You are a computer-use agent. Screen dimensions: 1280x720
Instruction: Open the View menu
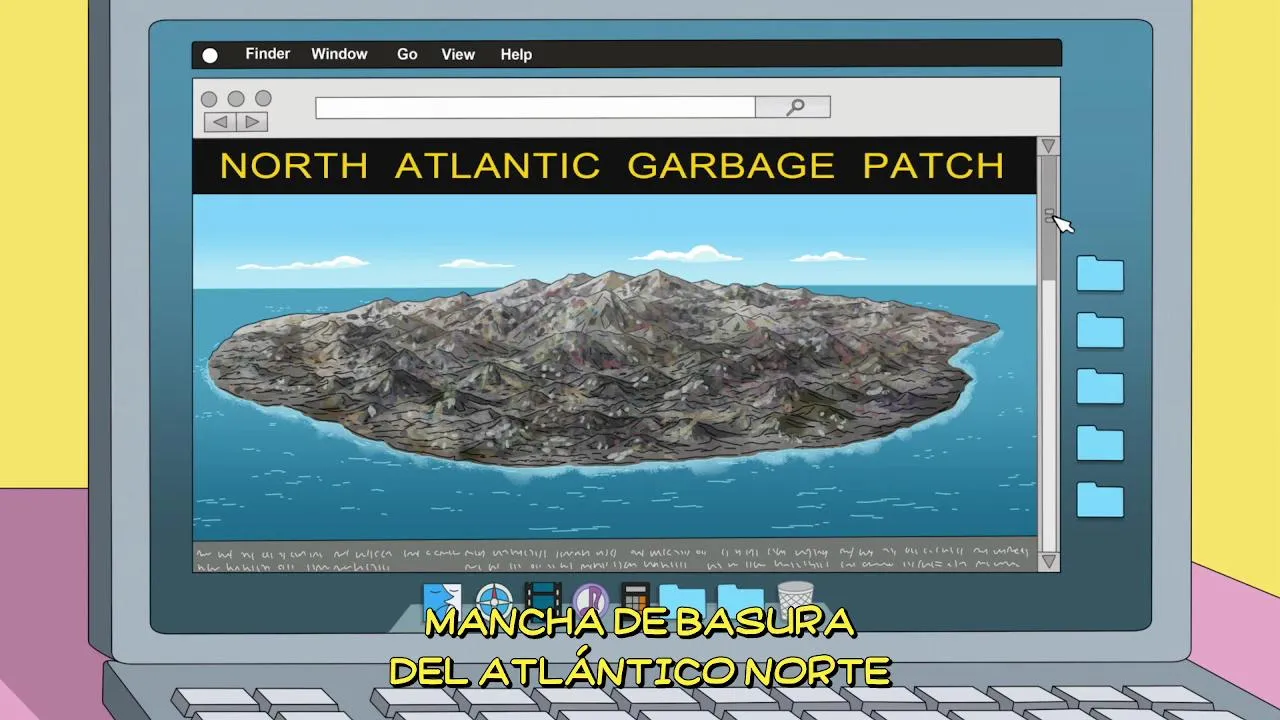click(x=458, y=54)
